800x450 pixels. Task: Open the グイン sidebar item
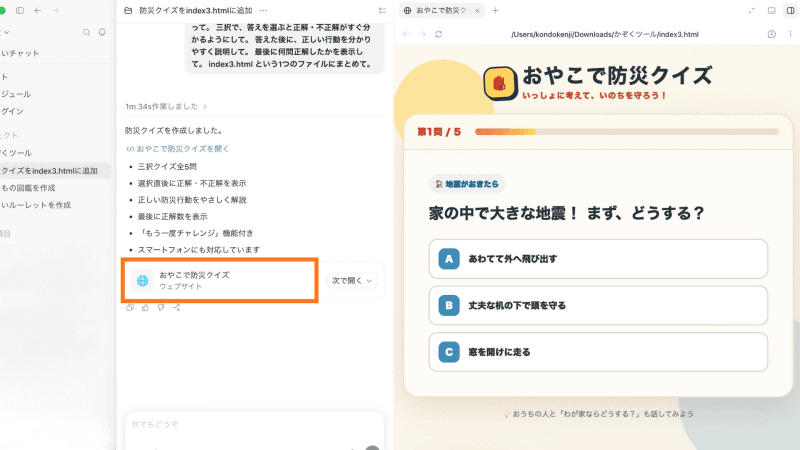click(x=12, y=111)
